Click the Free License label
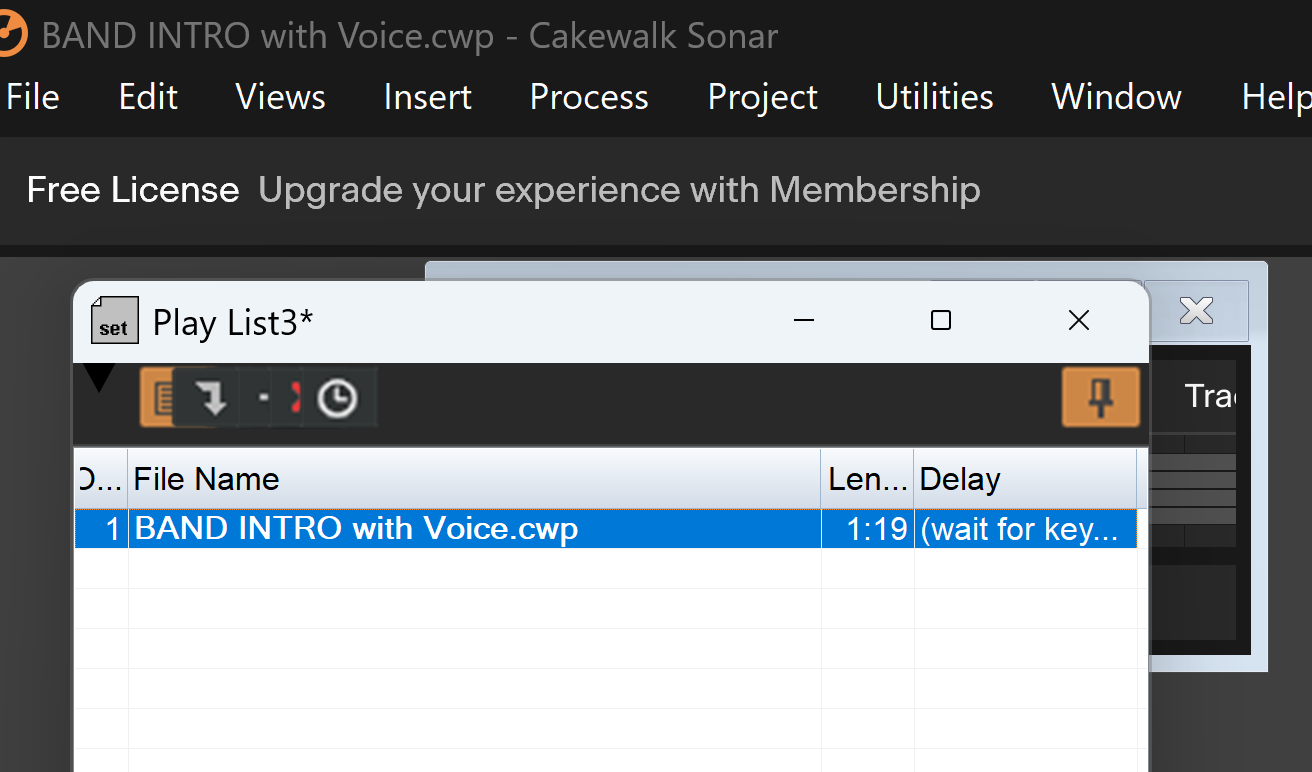 point(133,190)
